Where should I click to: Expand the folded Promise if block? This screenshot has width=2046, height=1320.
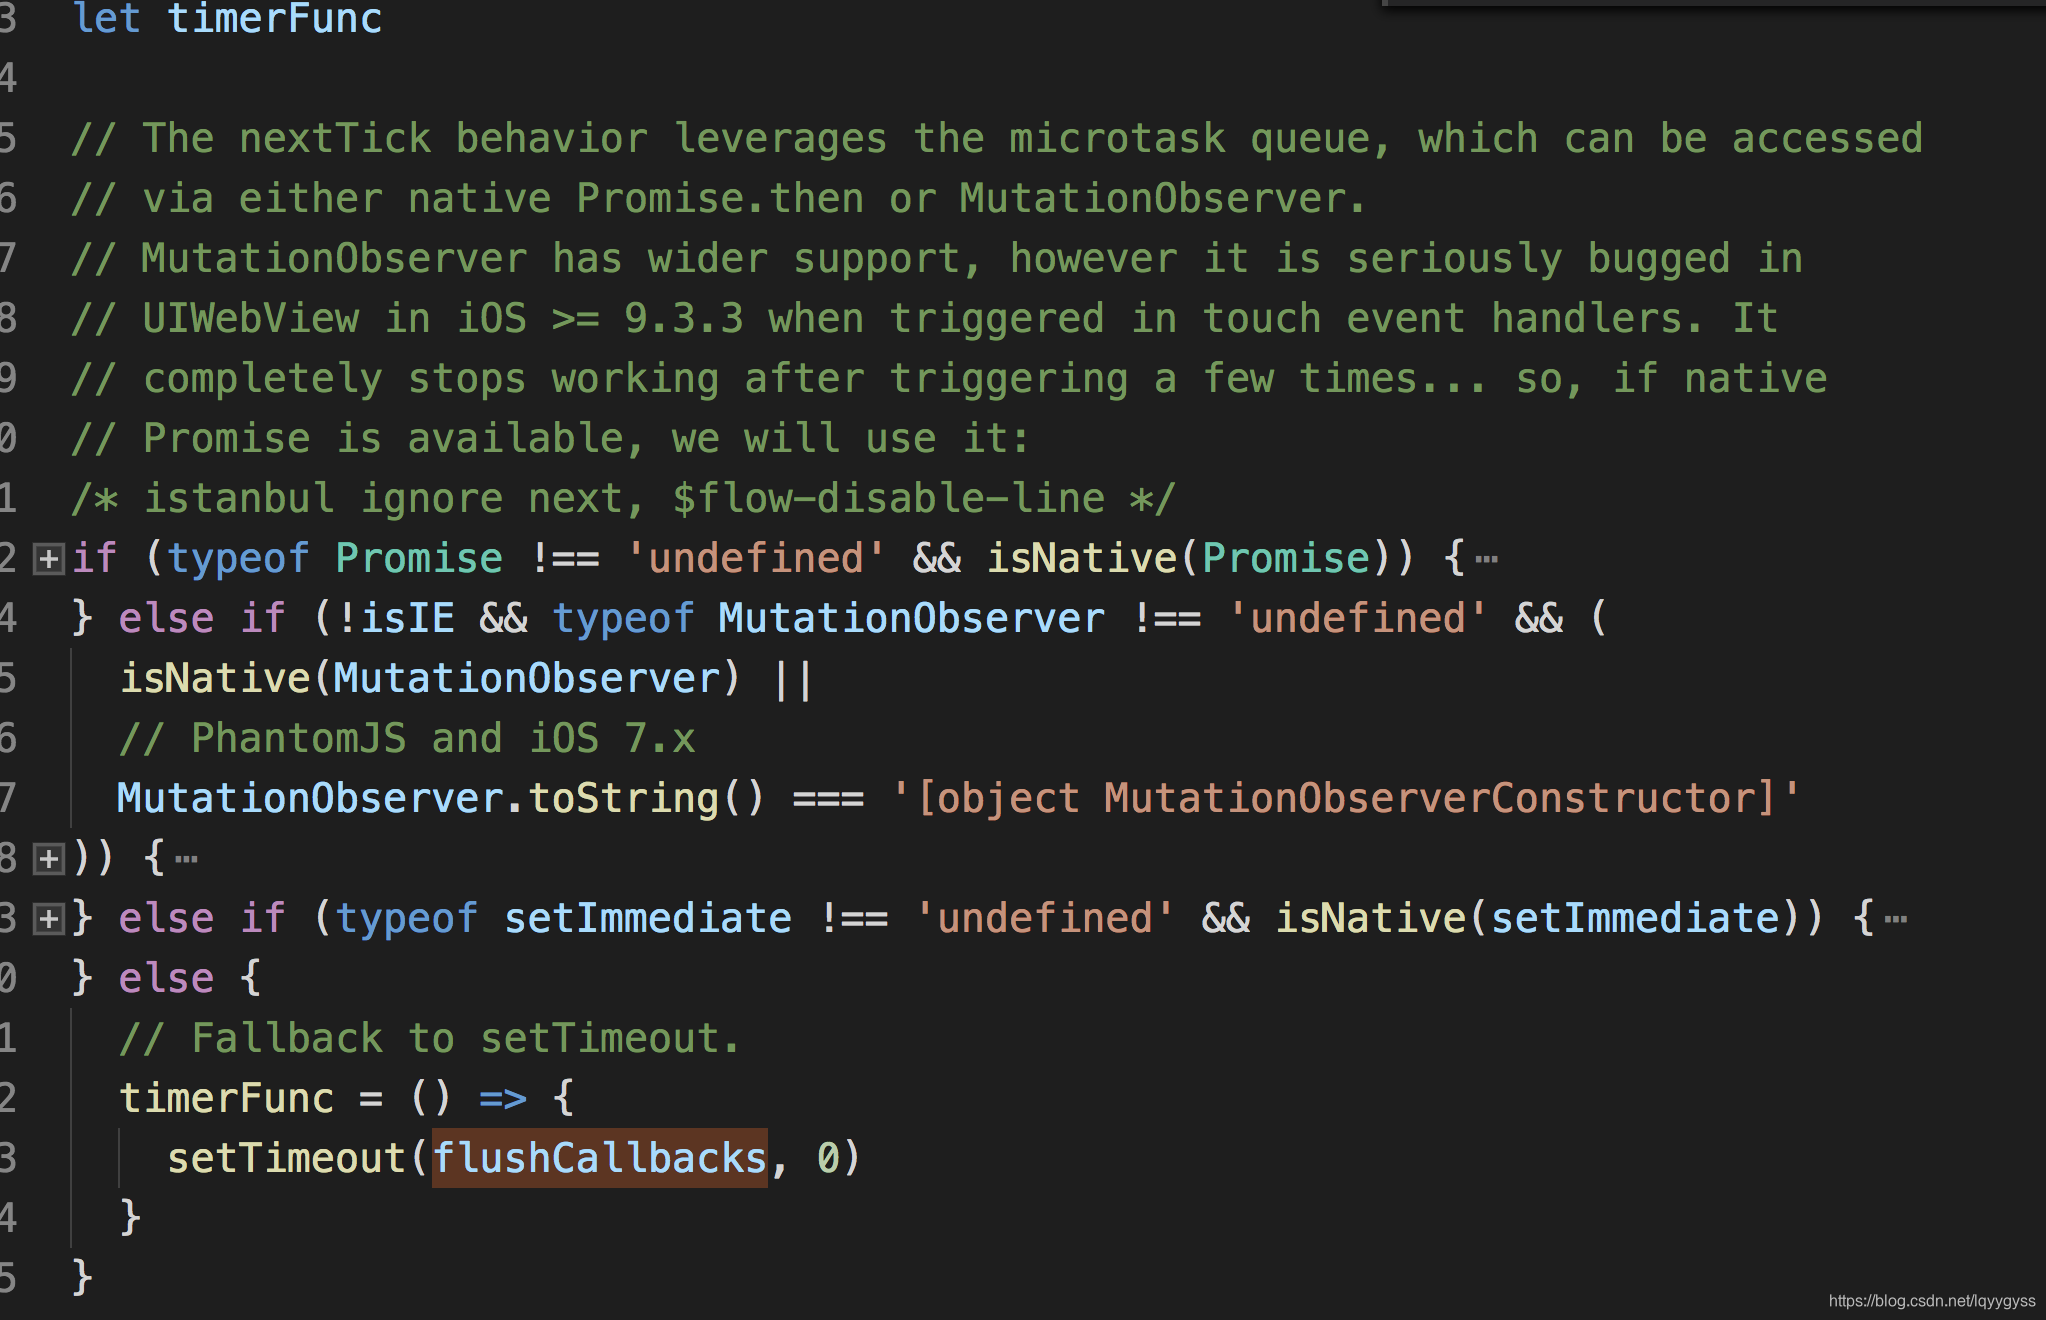48,559
